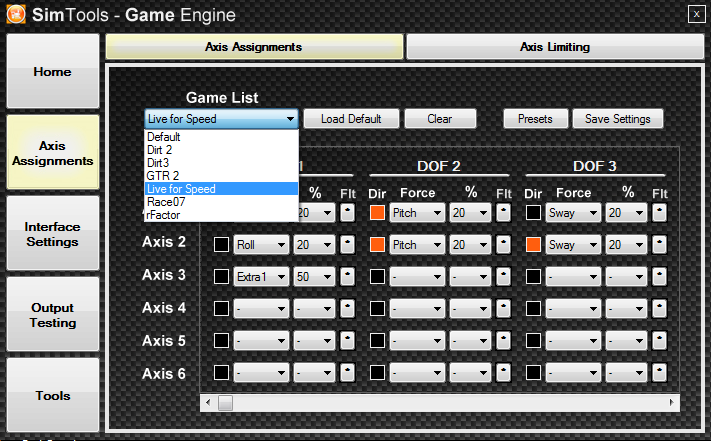Open Axis 3 DOF 1 Extra1 force dropdown

click(261, 276)
